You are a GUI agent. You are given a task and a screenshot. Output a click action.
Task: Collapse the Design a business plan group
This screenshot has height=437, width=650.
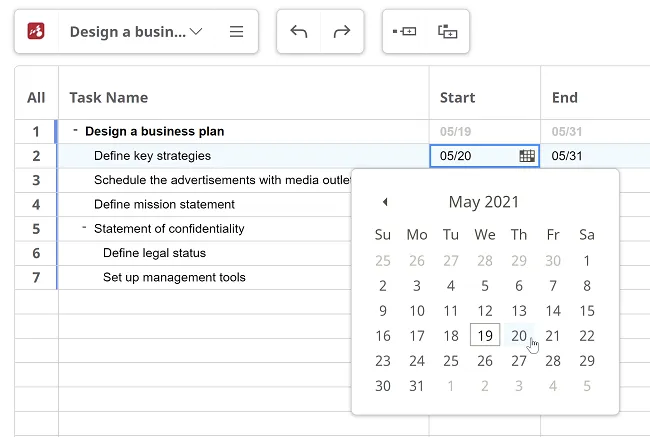point(75,130)
